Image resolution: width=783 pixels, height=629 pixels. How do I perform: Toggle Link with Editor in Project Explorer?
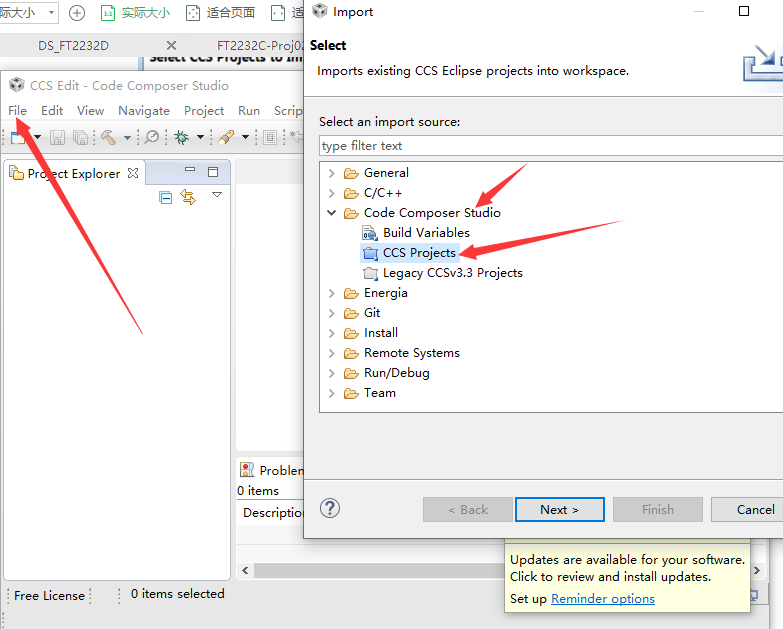click(x=188, y=197)
